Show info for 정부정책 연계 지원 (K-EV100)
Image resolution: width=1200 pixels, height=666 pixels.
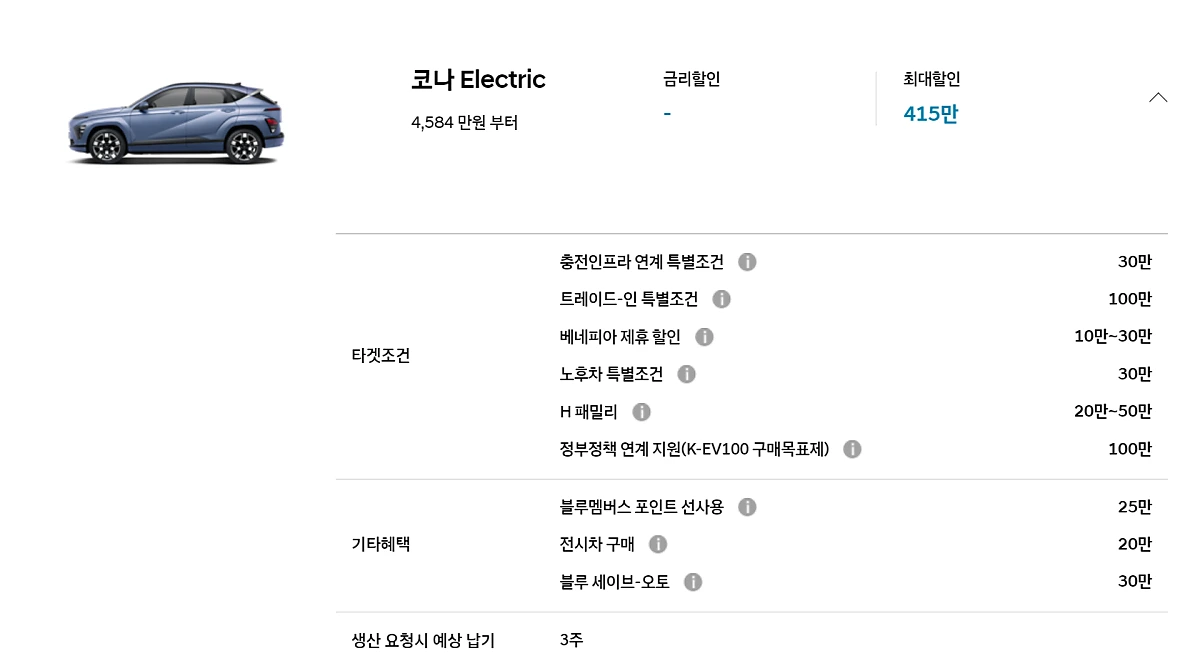[x=852, y=449]
